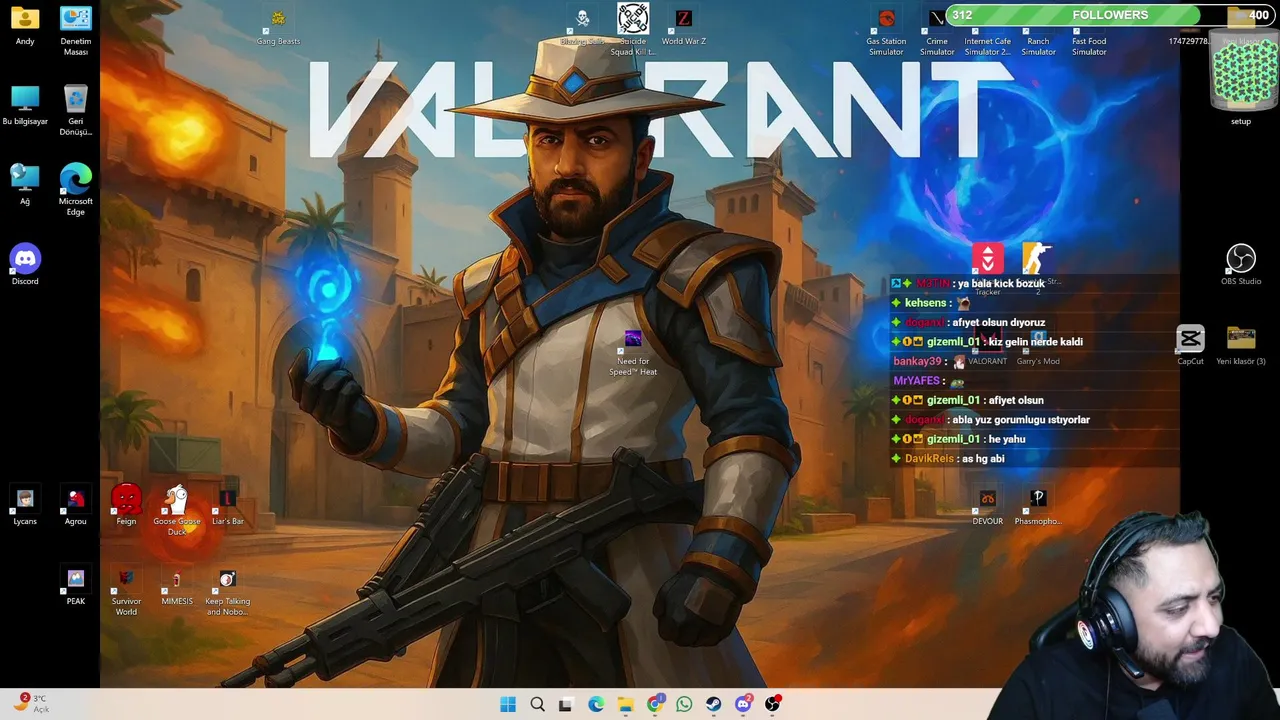The width and height of the screenshot is (1280, 720).
Task: Open the Windows Start menu
Action: pyautogui.click(x=508, y=704)
